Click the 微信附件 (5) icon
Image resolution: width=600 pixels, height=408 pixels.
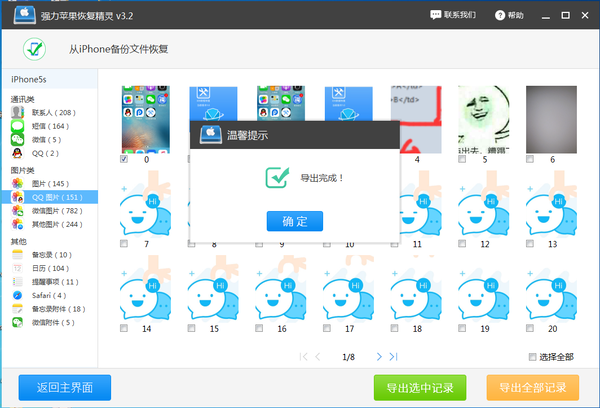pyautogui.click(x=17, y=323)
